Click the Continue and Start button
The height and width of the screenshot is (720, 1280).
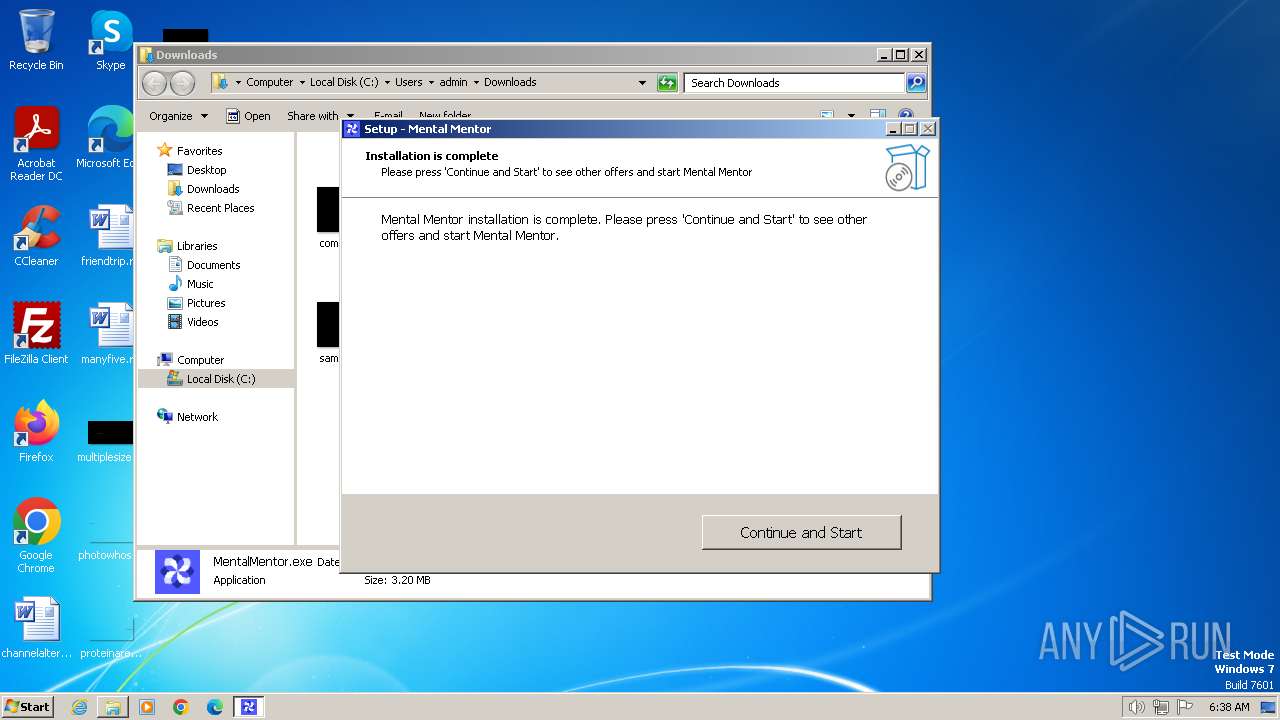(801, 532)
